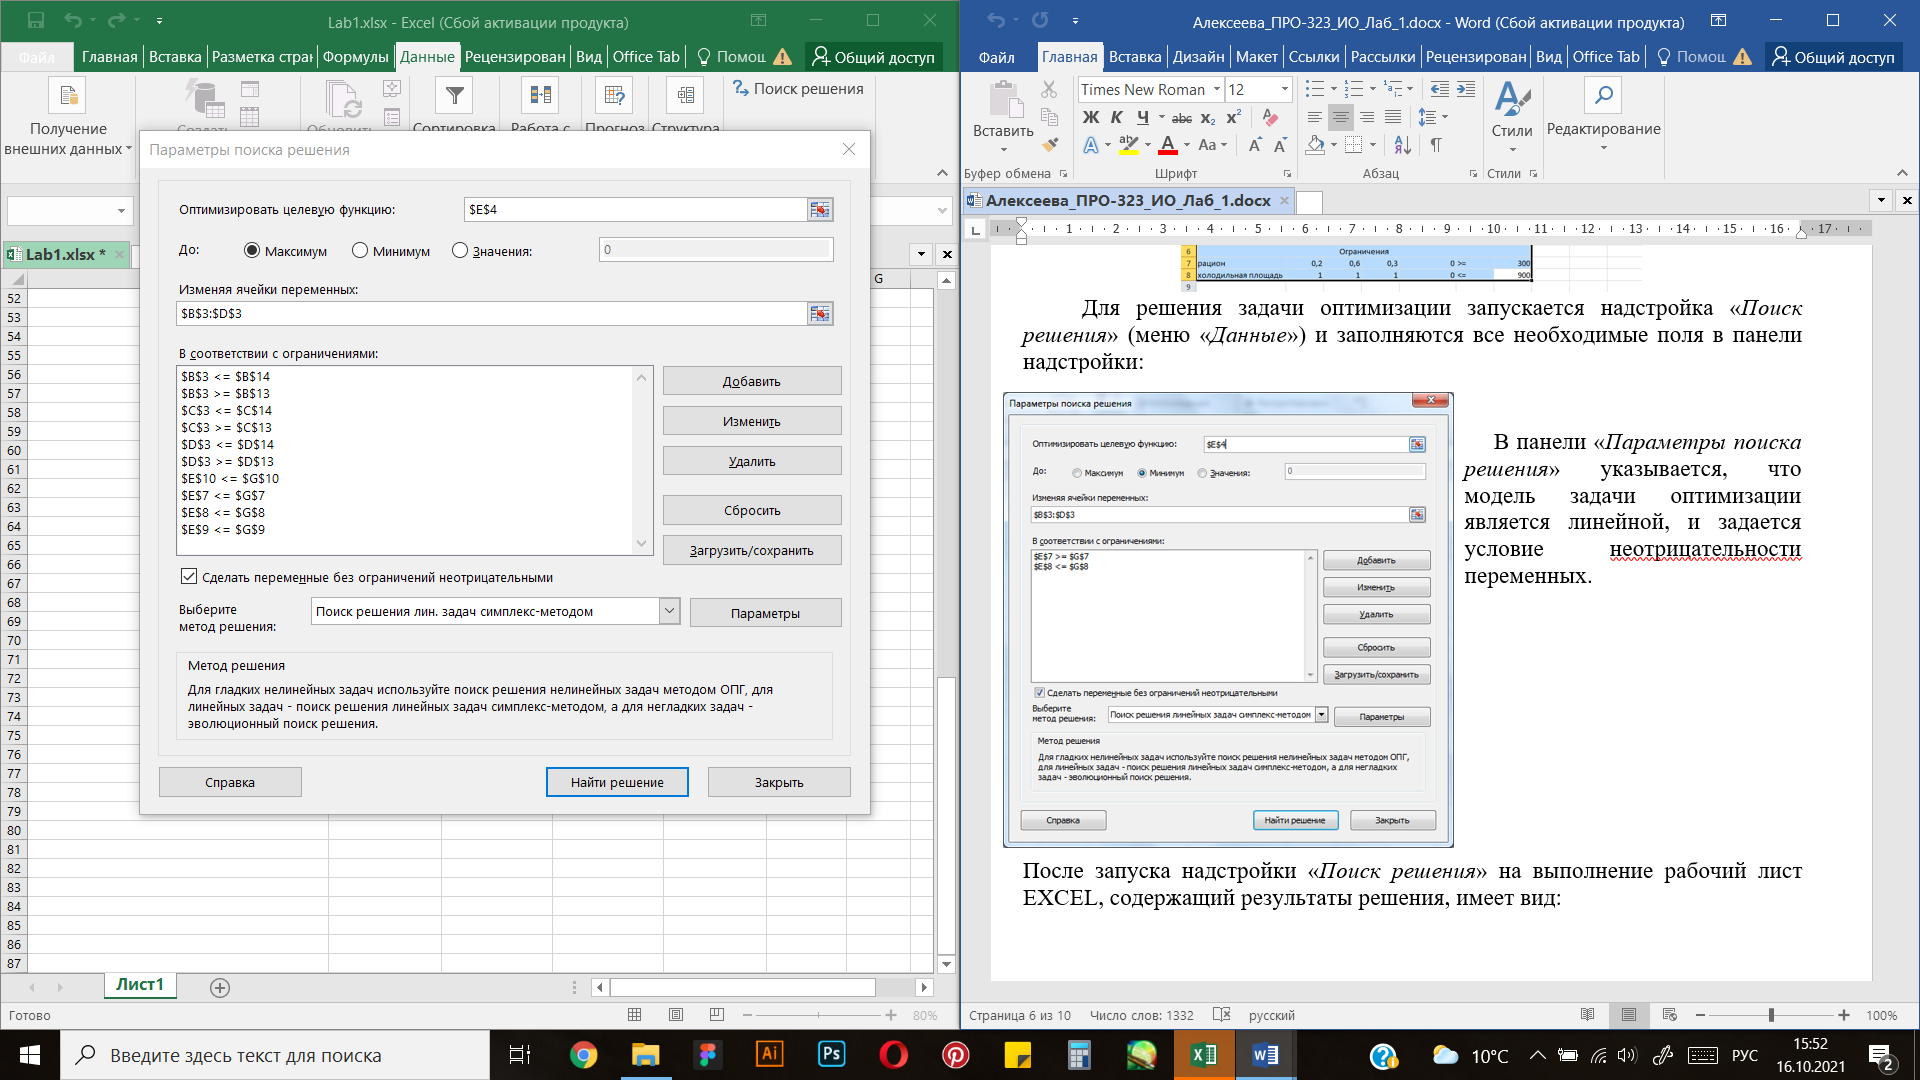Click the Изменить constraint button
The height and width of the screenshot is (1080, 1920).
752,421
